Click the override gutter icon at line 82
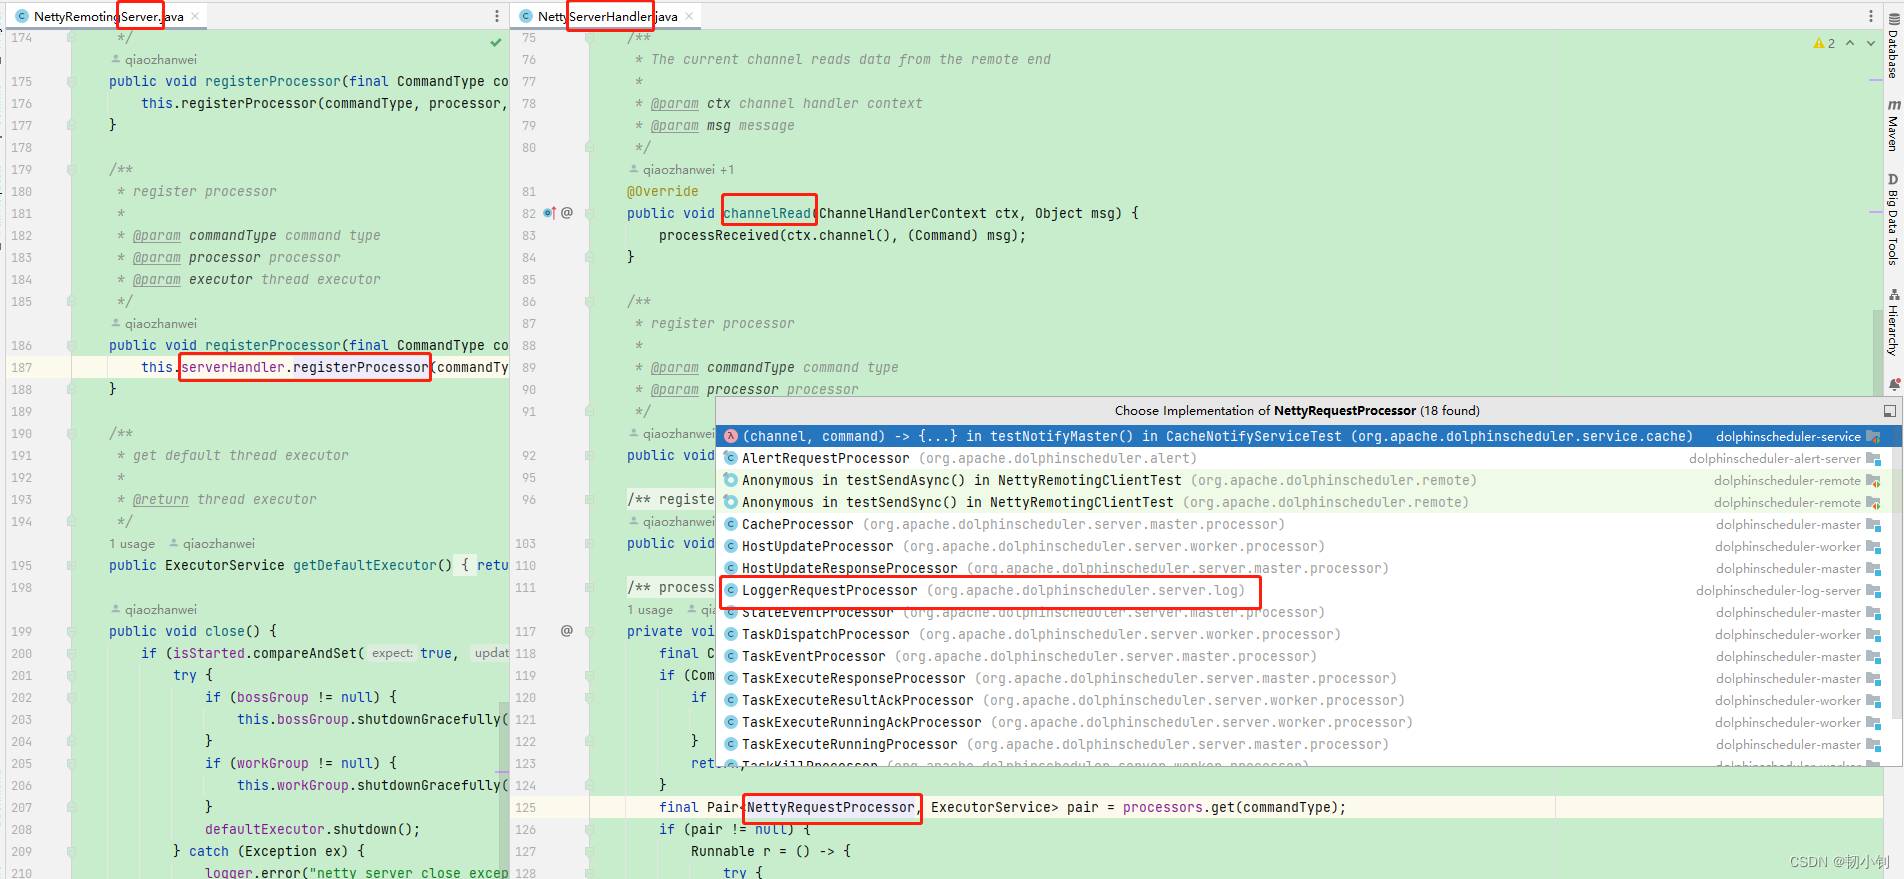 click(x=549, y=213)
